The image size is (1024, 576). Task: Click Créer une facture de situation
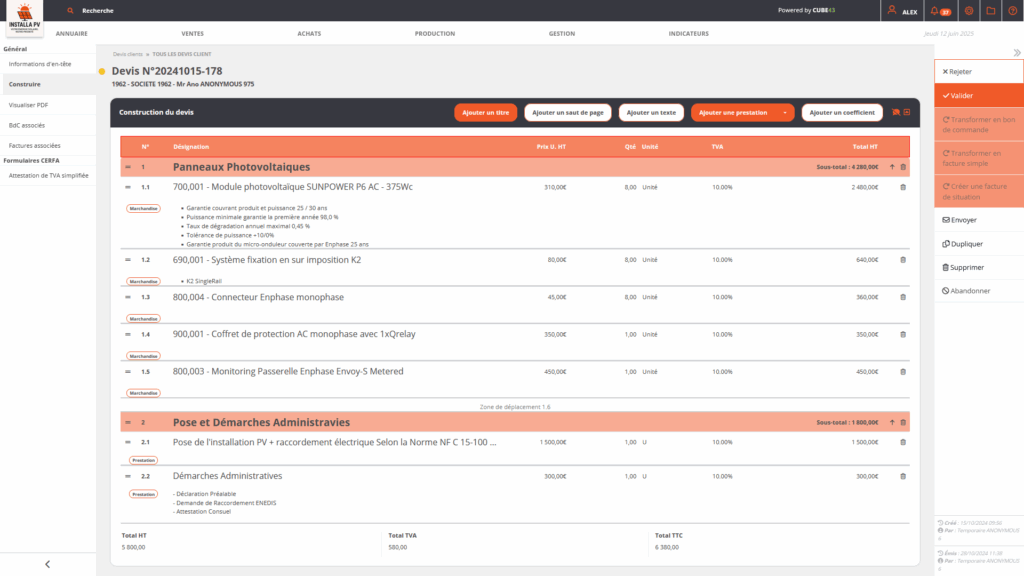click(x=978, y=191)
